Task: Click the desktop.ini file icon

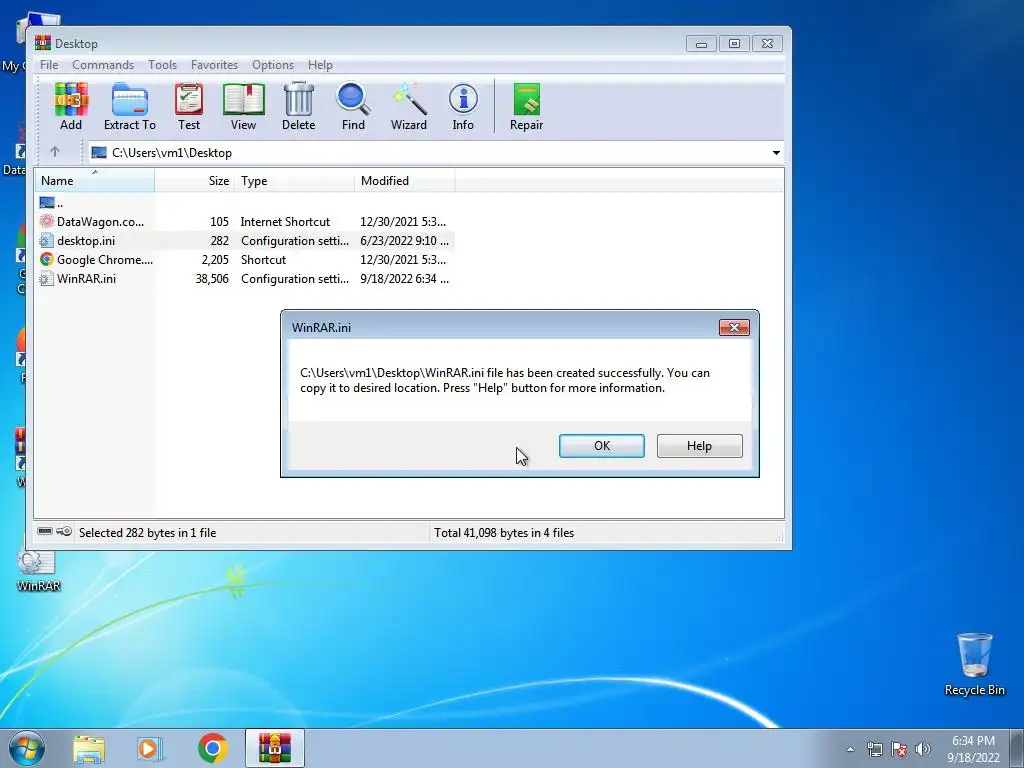Action: pyautogui.click(x=46, y=240)
